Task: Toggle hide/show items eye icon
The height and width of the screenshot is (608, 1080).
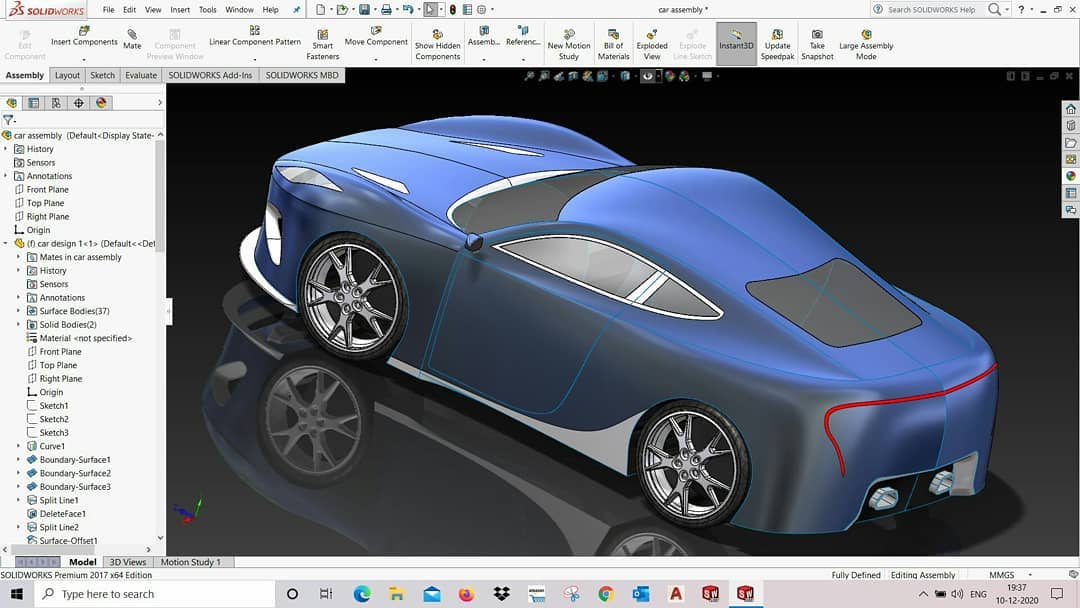Action: (x=647, y=76)
